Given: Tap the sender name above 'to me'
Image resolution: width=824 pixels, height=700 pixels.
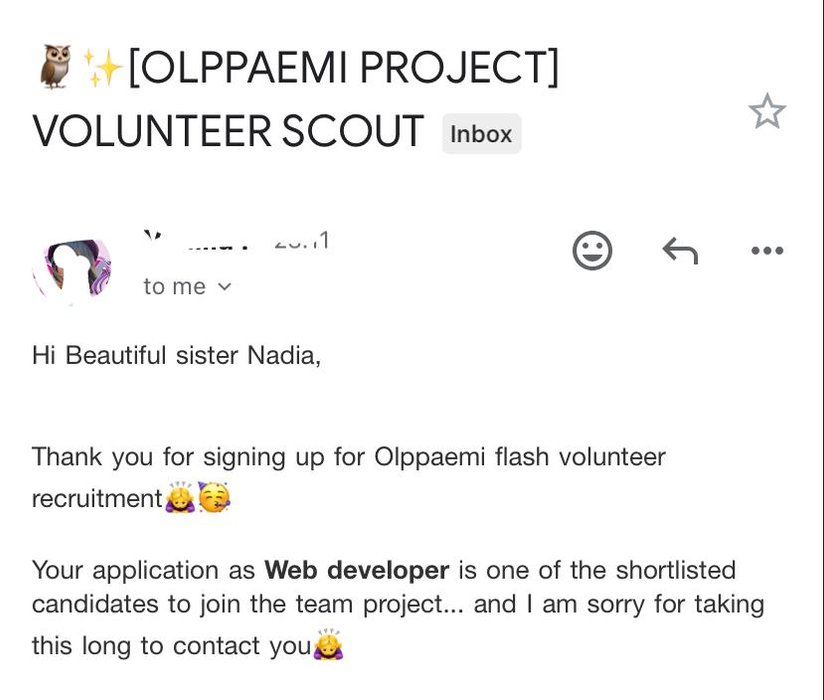Looking at the screenshot, I should pyautogui.click(x=196, y=241).
